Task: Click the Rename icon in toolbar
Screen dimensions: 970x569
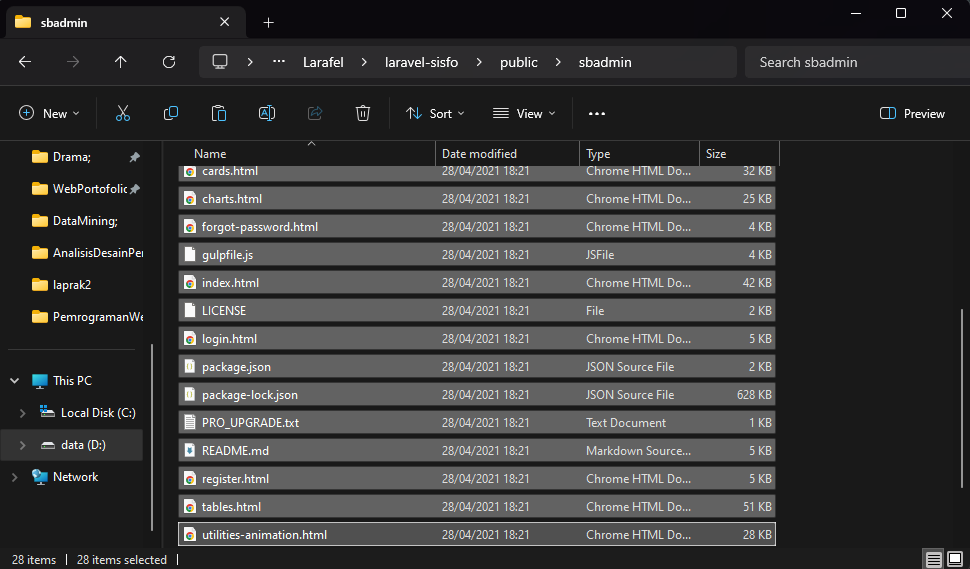Action: tap(267, 114)
